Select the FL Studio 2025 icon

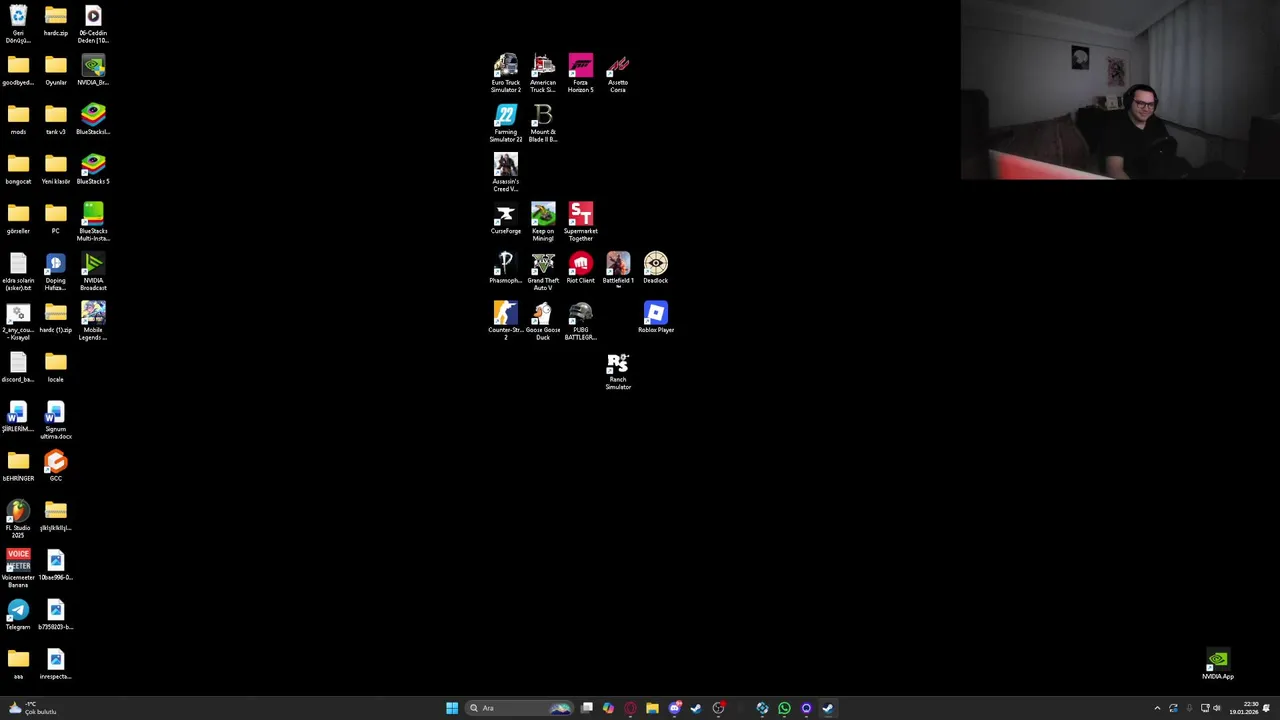coord(18,519)
